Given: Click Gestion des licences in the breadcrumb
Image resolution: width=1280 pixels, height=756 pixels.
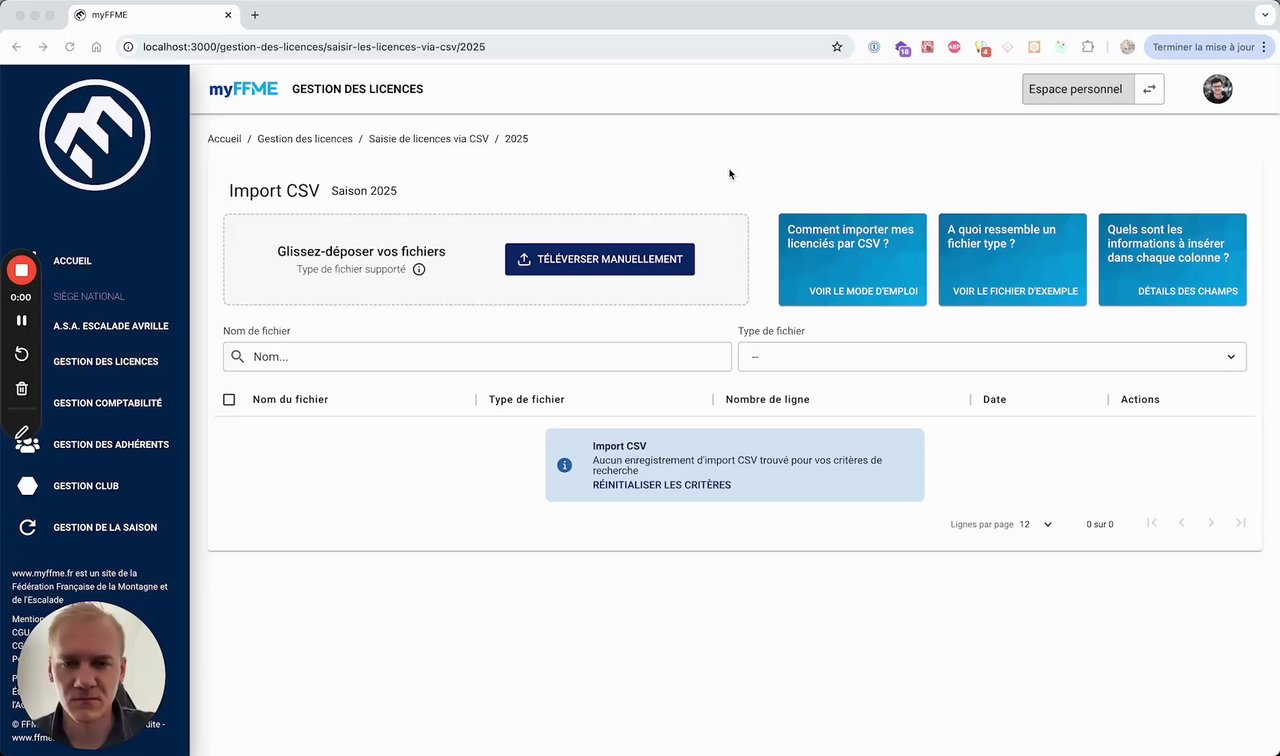Looking at the screenshot, I should [x=305, y=139].
